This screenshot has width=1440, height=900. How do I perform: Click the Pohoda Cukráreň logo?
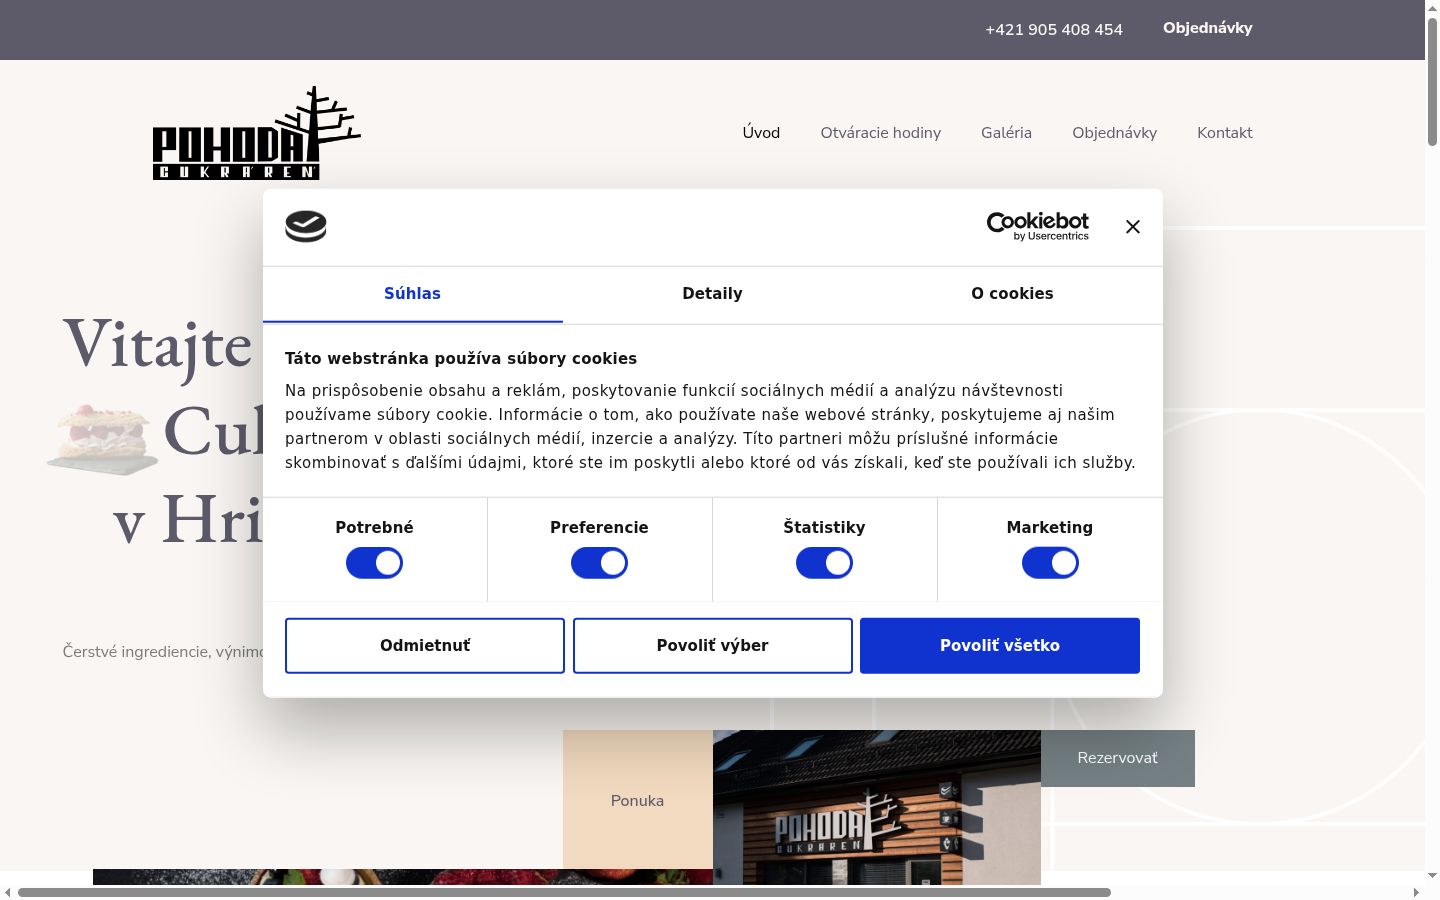pyautogui.click(x=256, y=133)
